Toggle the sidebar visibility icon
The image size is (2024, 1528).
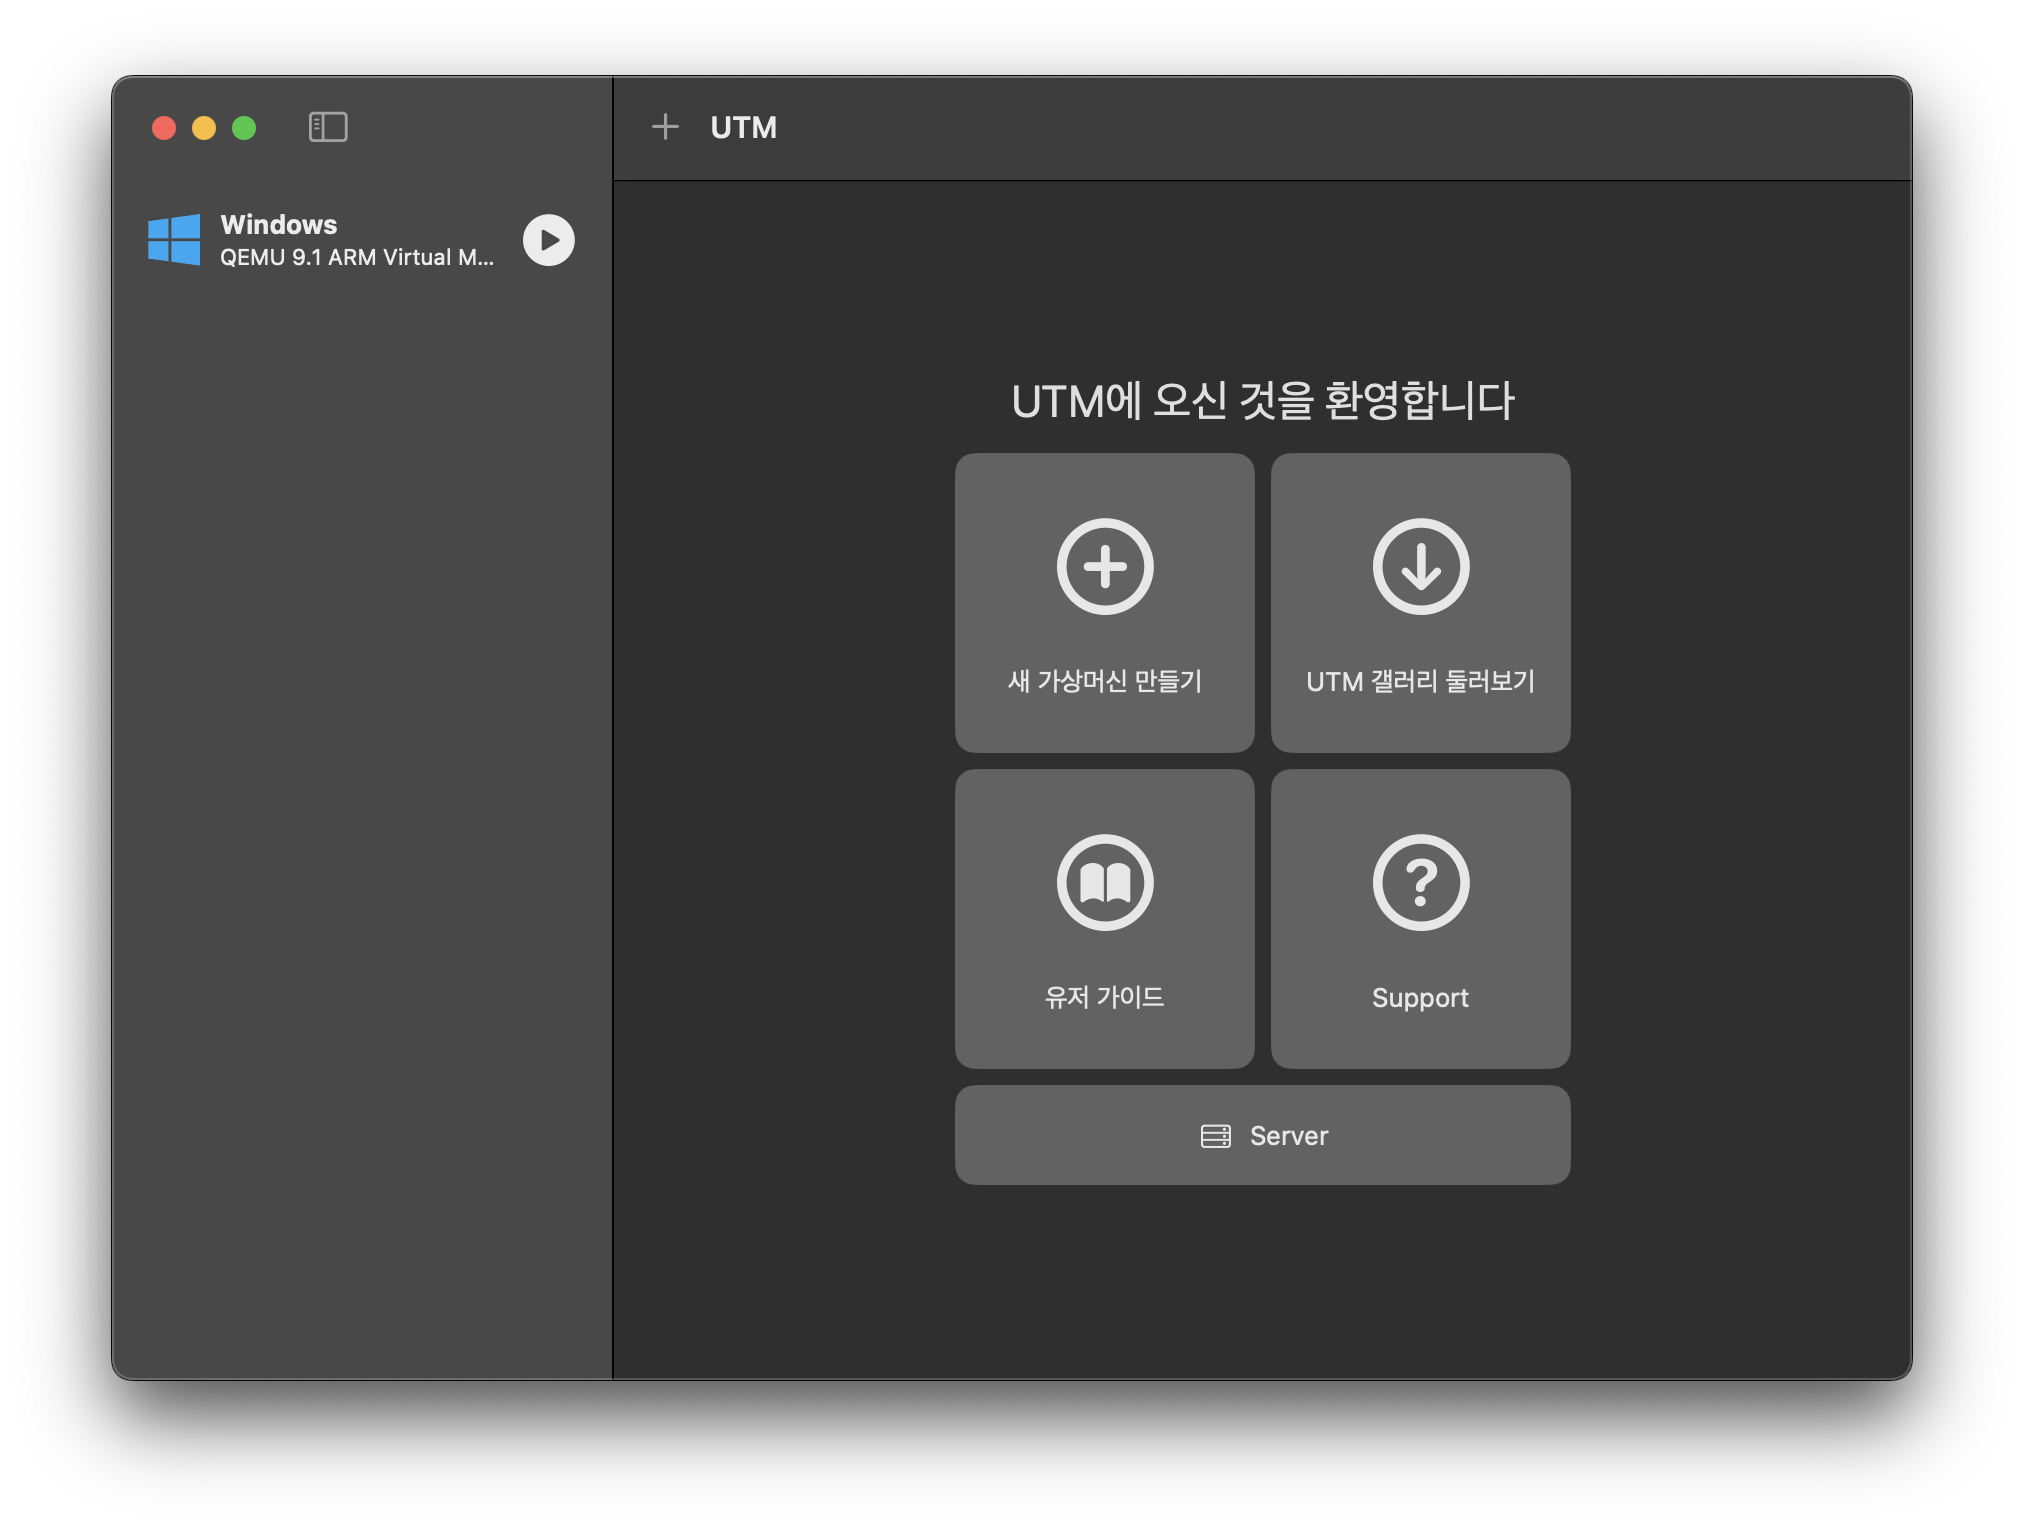pos(328,127)
